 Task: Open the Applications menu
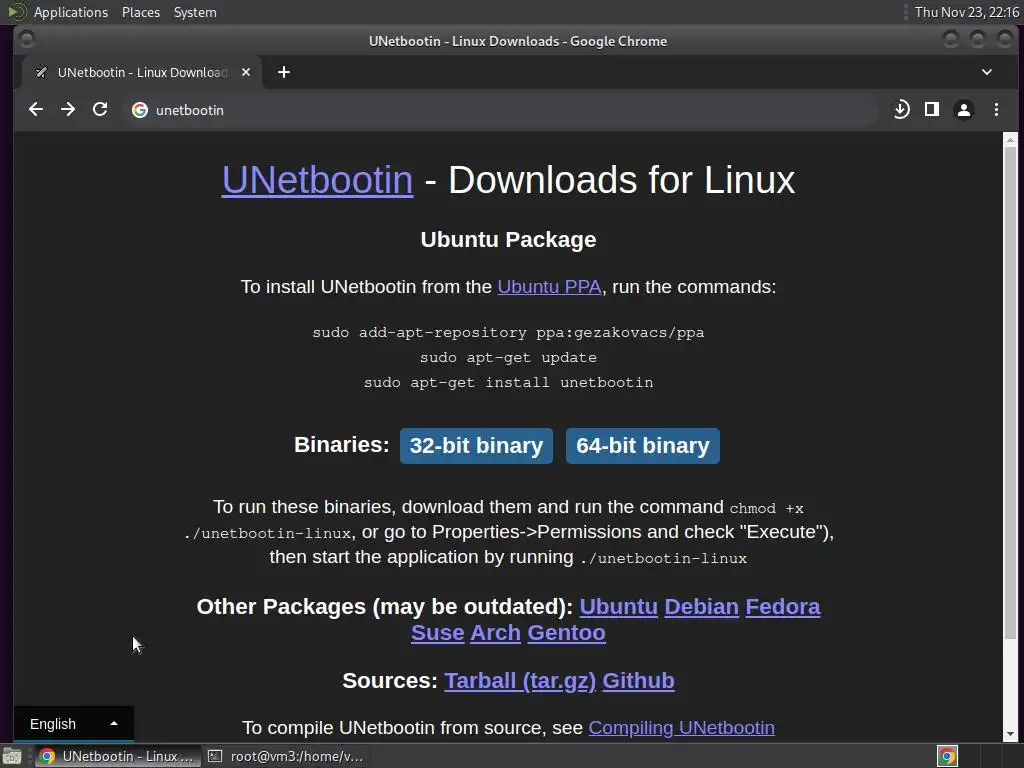coord(71,12)
